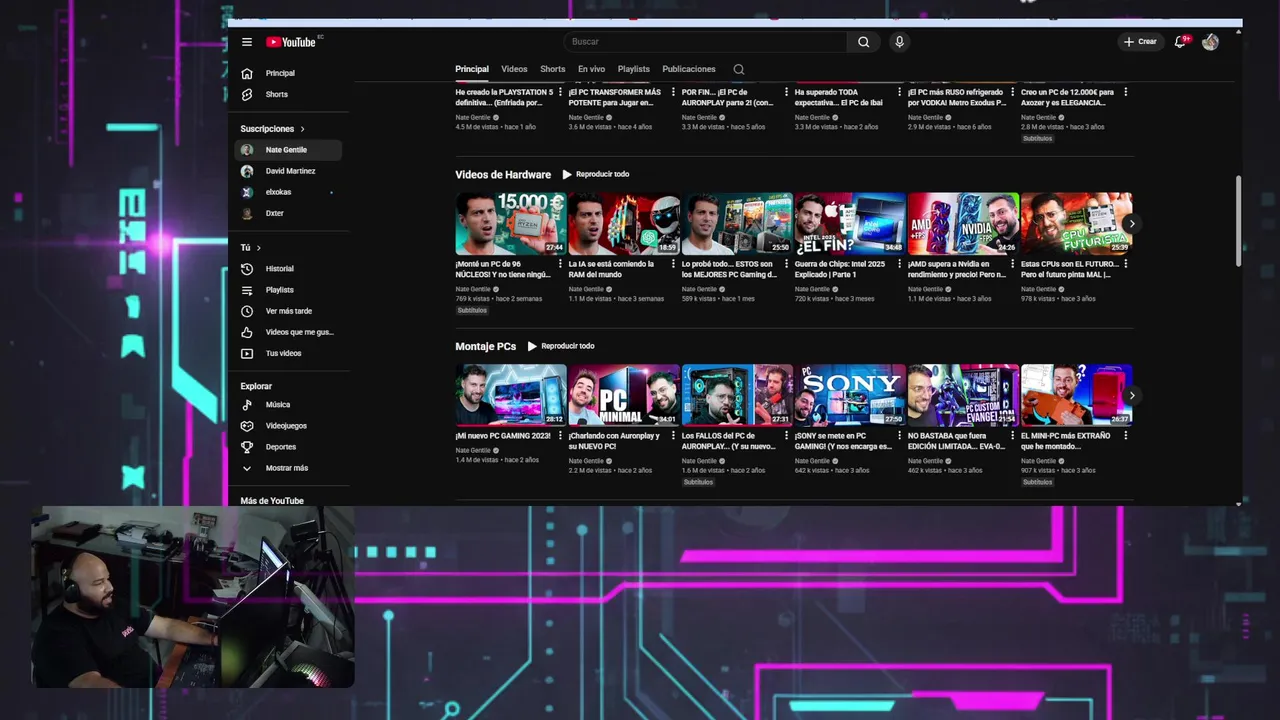Image resolution: width=1280 pixels, height=720 pixels.
Task: Click the page vertical scrollbar thumb
Action: 1239,220
